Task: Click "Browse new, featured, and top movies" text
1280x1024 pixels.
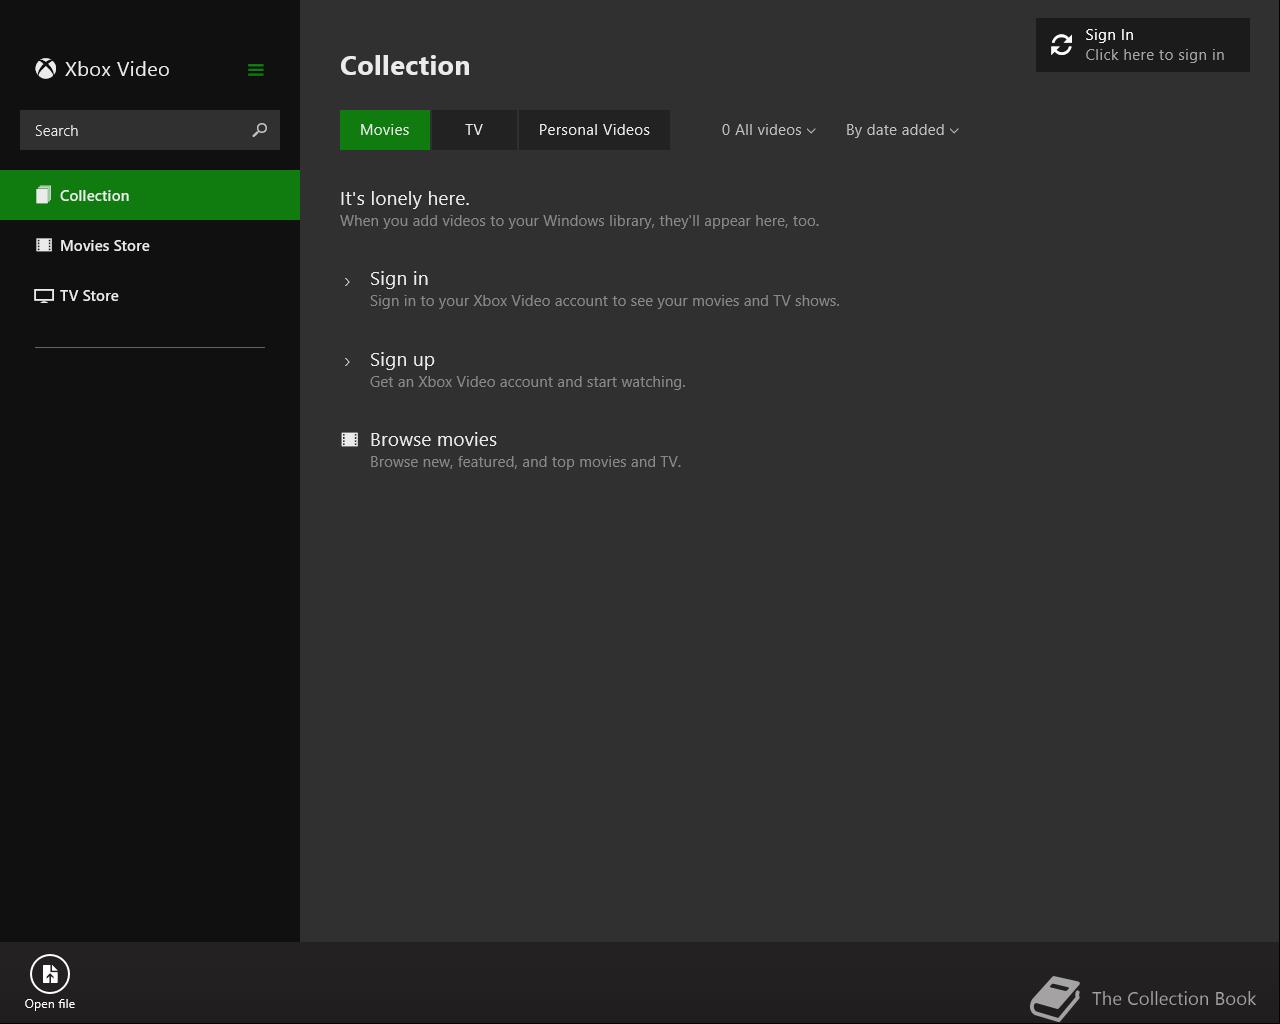Action: 526,462
